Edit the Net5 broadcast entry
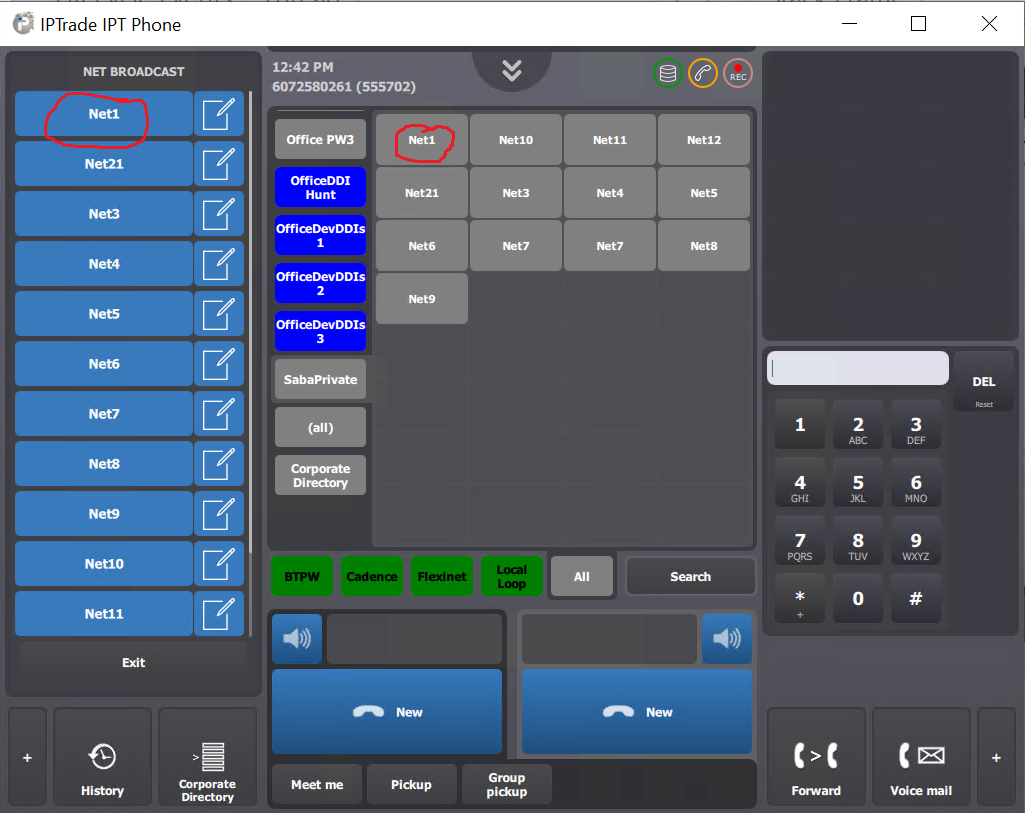The width and height of the screenshot is (1025, 813). 218,314
